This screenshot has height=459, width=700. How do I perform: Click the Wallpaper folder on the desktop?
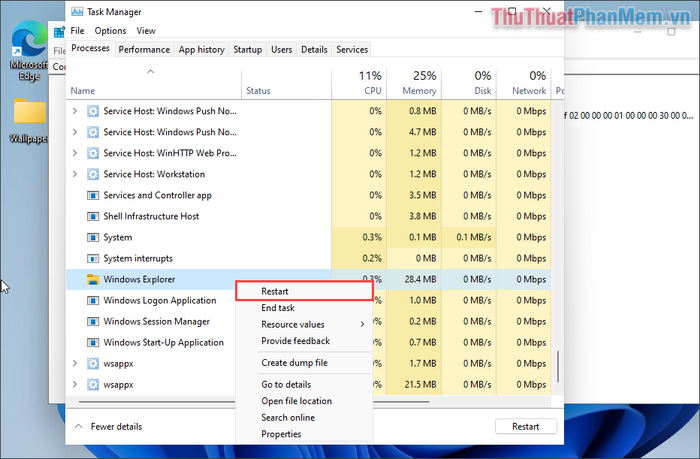[x=29, y=120]
